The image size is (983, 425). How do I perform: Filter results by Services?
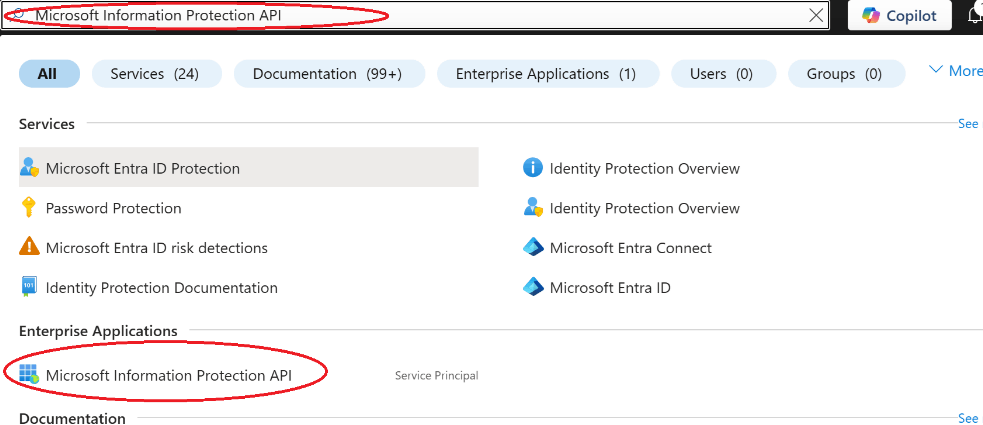(x=154, y=73)
